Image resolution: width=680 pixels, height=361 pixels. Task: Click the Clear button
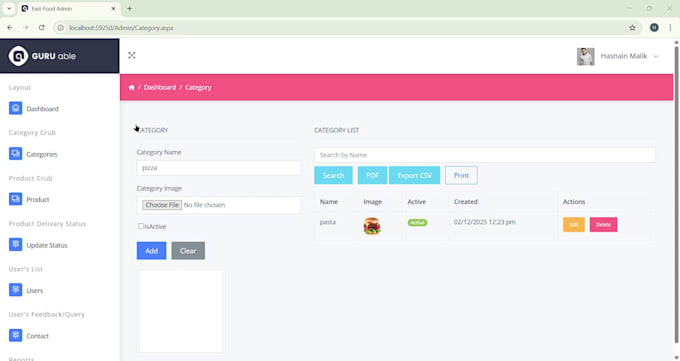point(188,251)
